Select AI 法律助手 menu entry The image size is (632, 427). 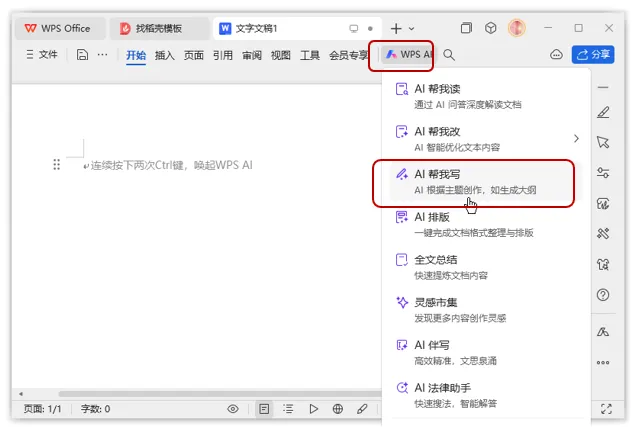(x=486, y=396)
